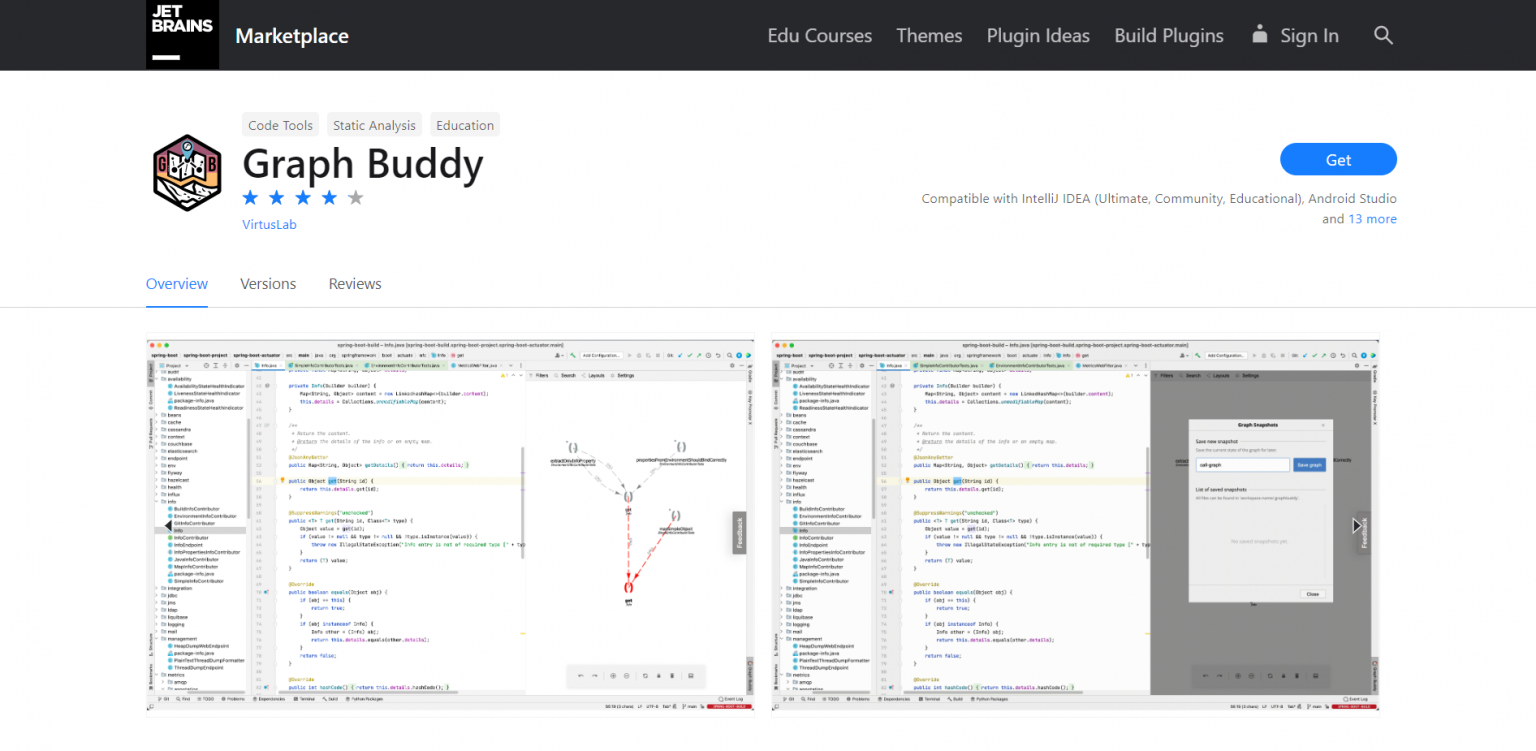Select the Overview tab
The width and height of the screenshot is (1536, 751).
click(x=177, y=283)
